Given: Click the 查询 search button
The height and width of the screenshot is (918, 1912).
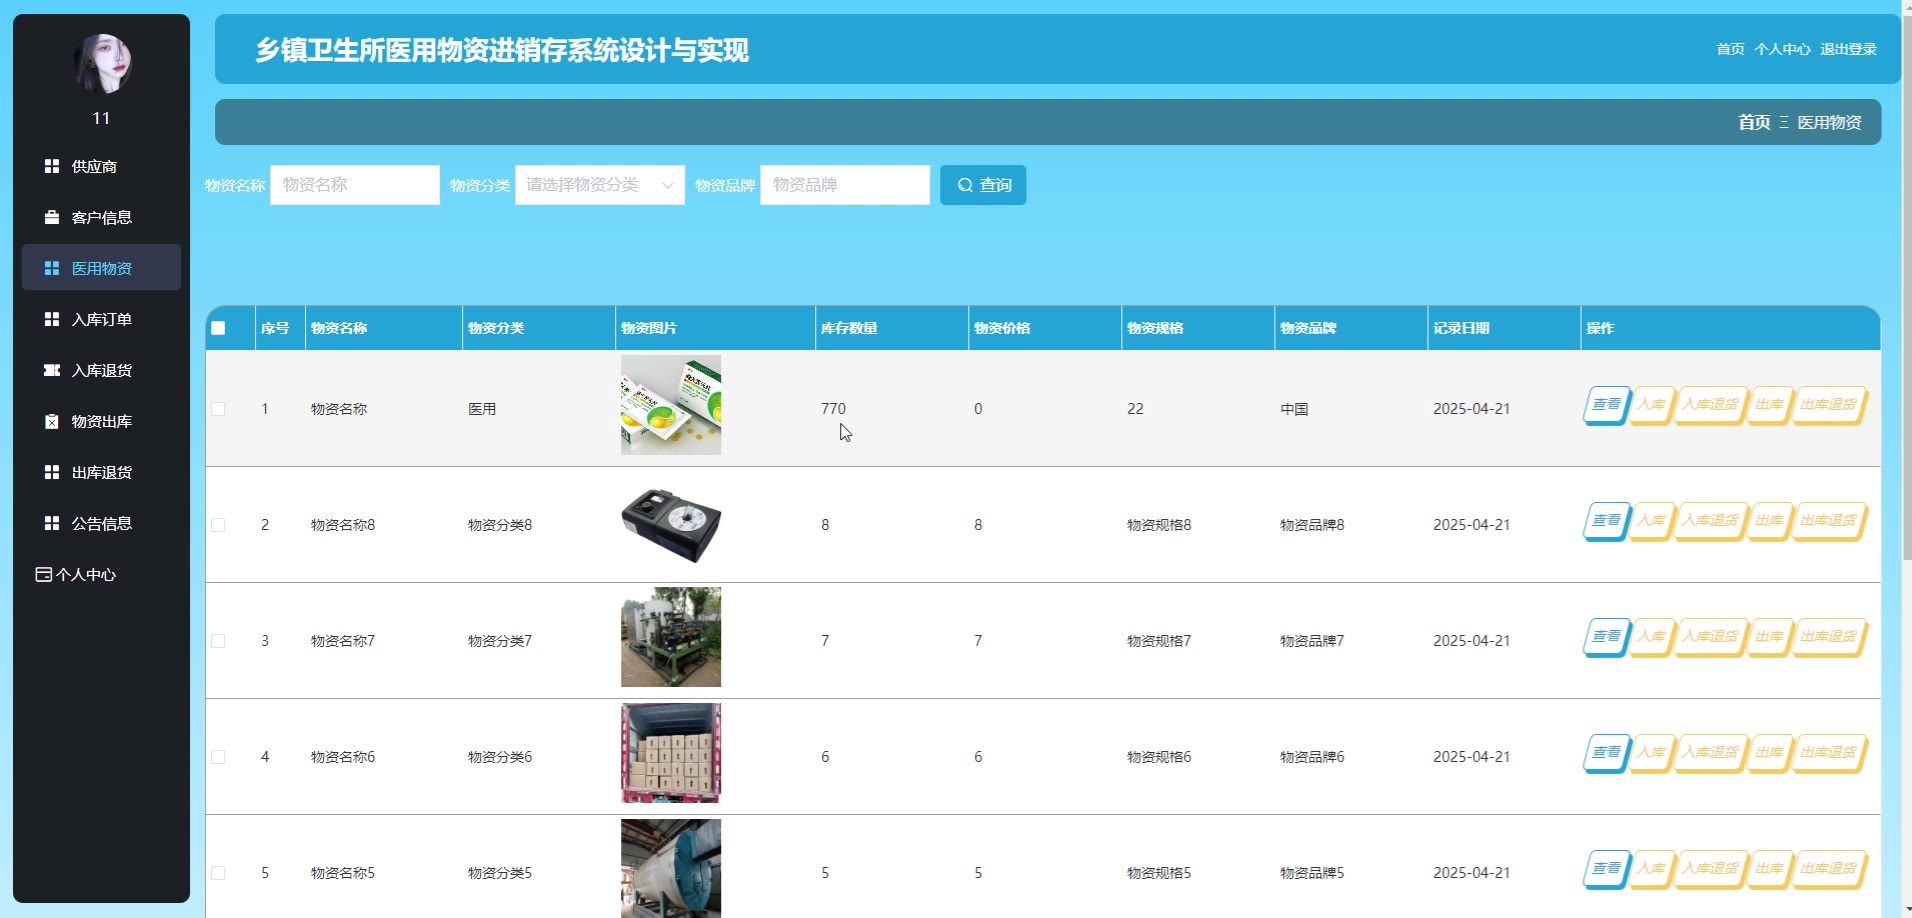Looking at the screenshot, I should pos(982,185).
